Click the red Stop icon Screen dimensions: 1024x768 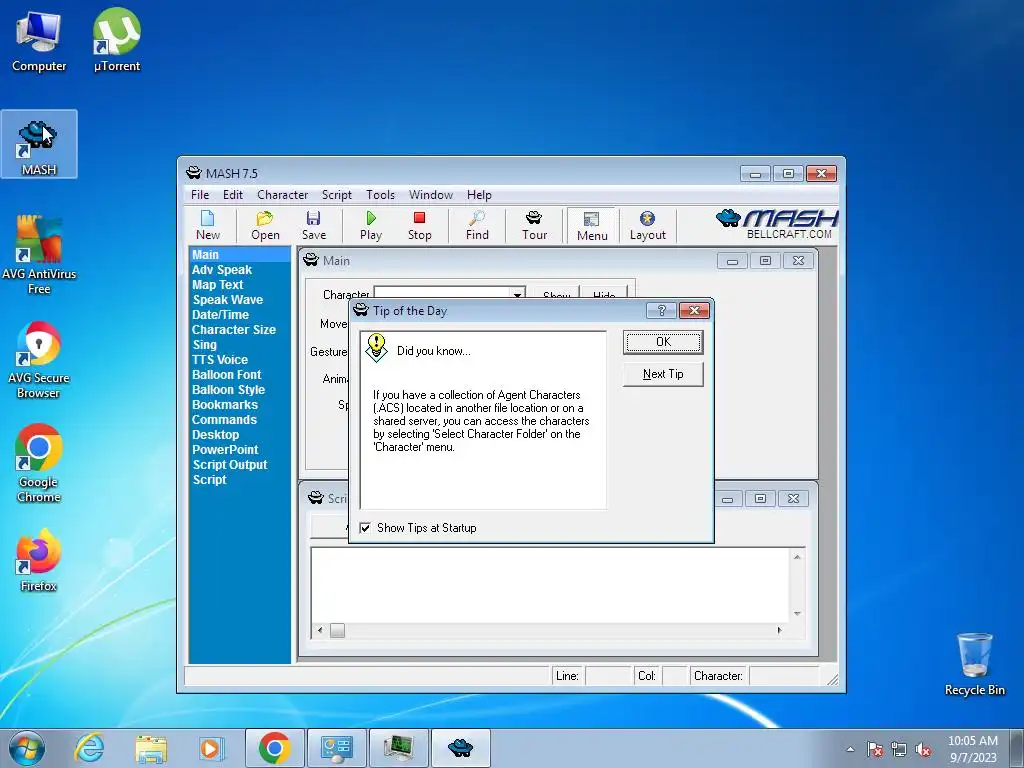coord(419,225)
